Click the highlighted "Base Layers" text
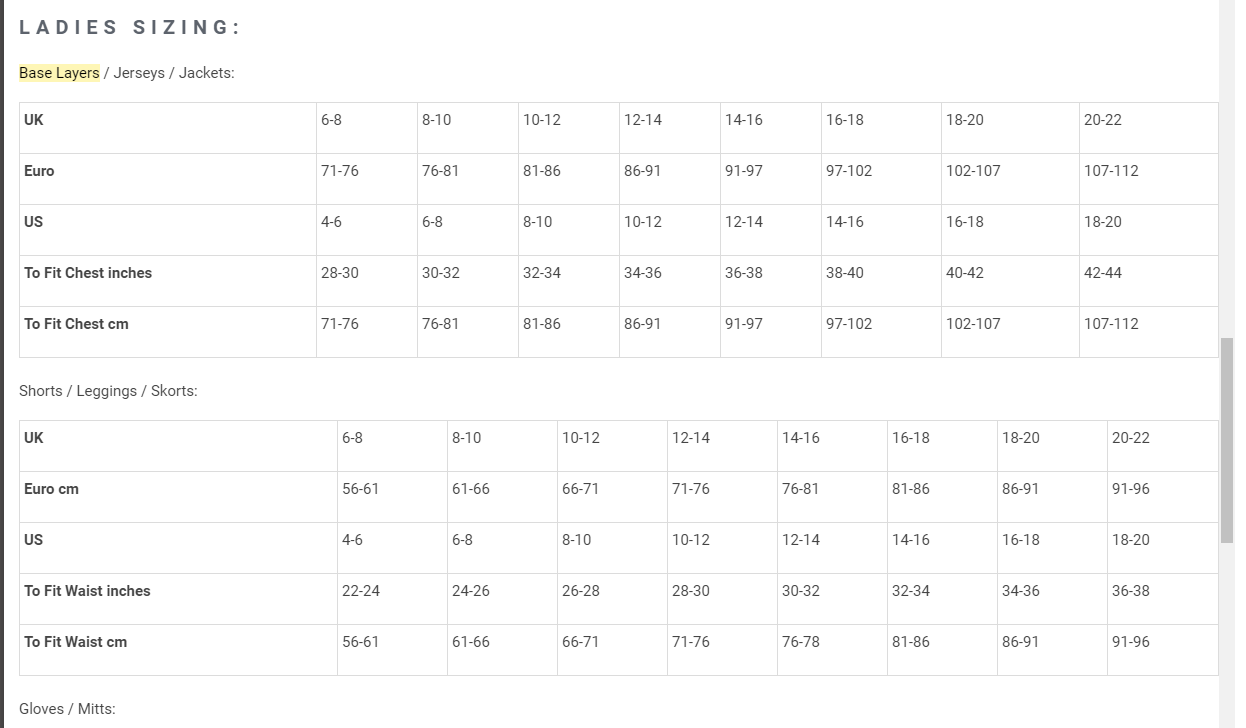 [x=59, y=73]
